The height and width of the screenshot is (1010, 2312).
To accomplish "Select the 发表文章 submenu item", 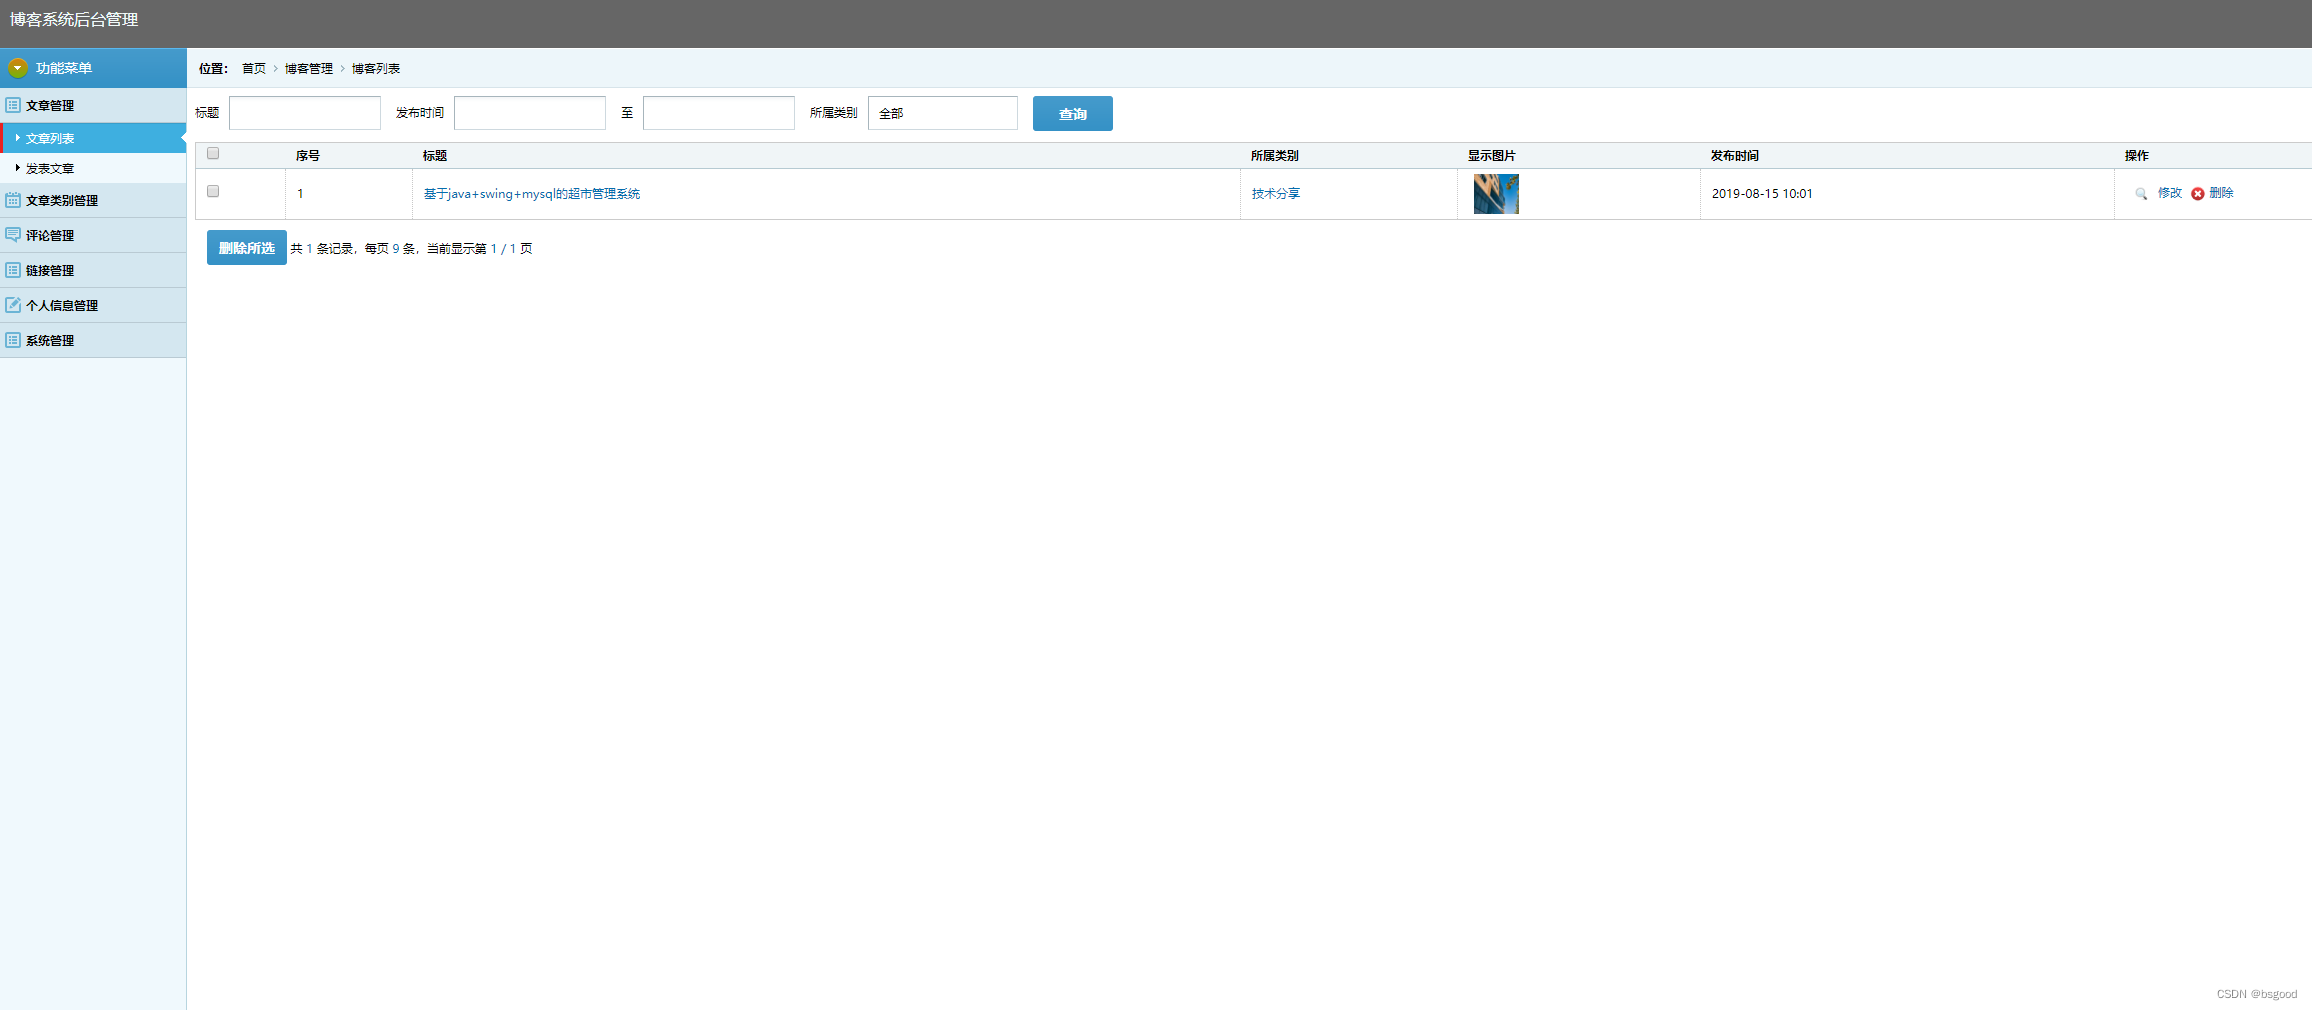I will [x=93, y=168].
